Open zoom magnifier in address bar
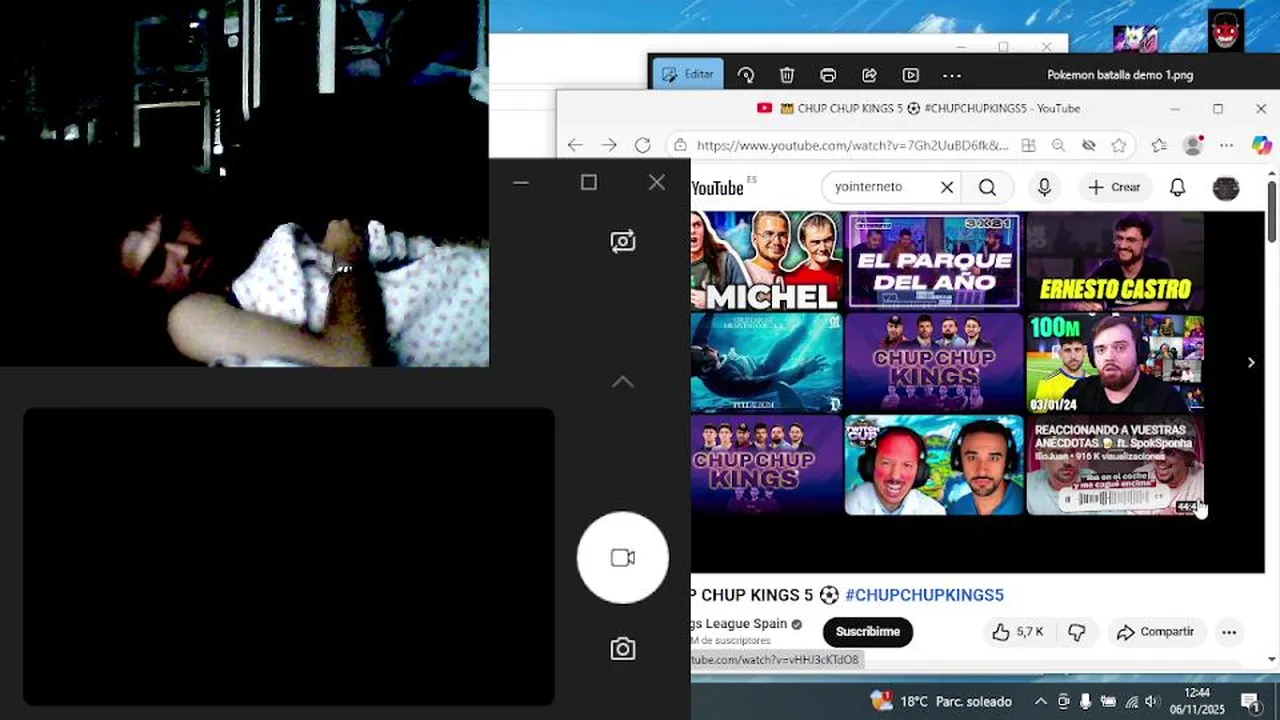 point(1058,145)
